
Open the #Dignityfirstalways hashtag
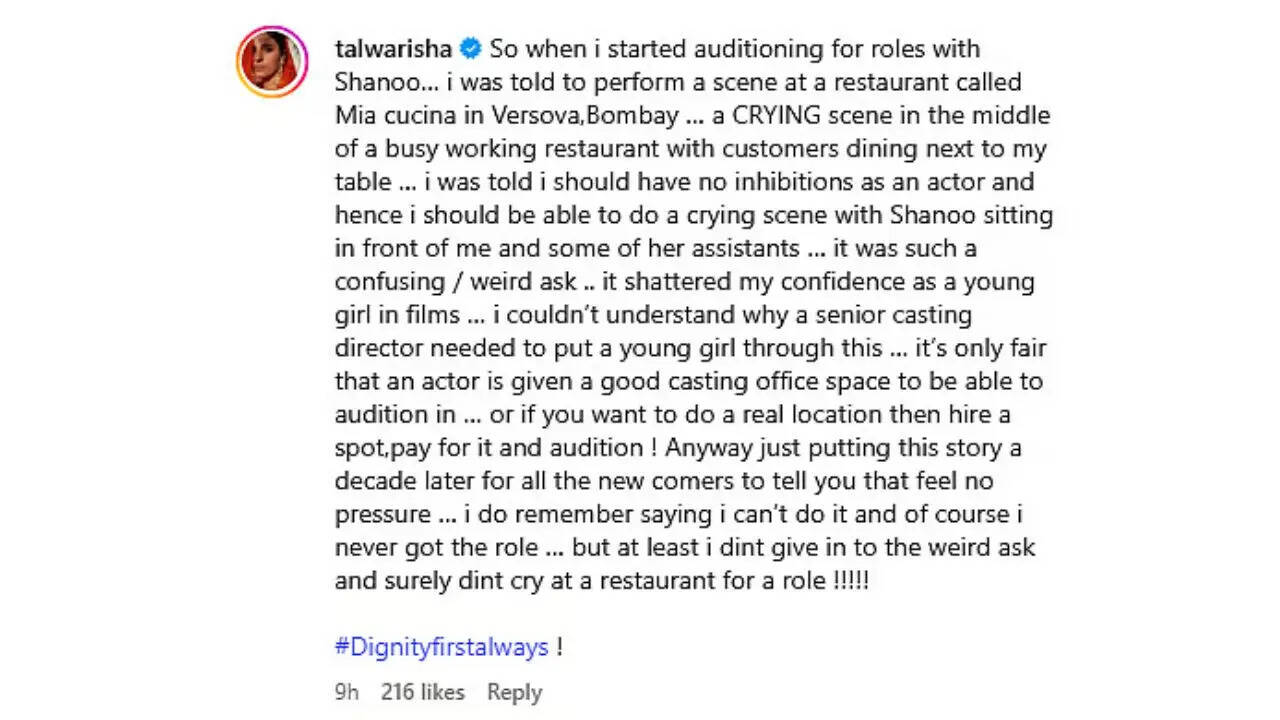pos(441,646)
